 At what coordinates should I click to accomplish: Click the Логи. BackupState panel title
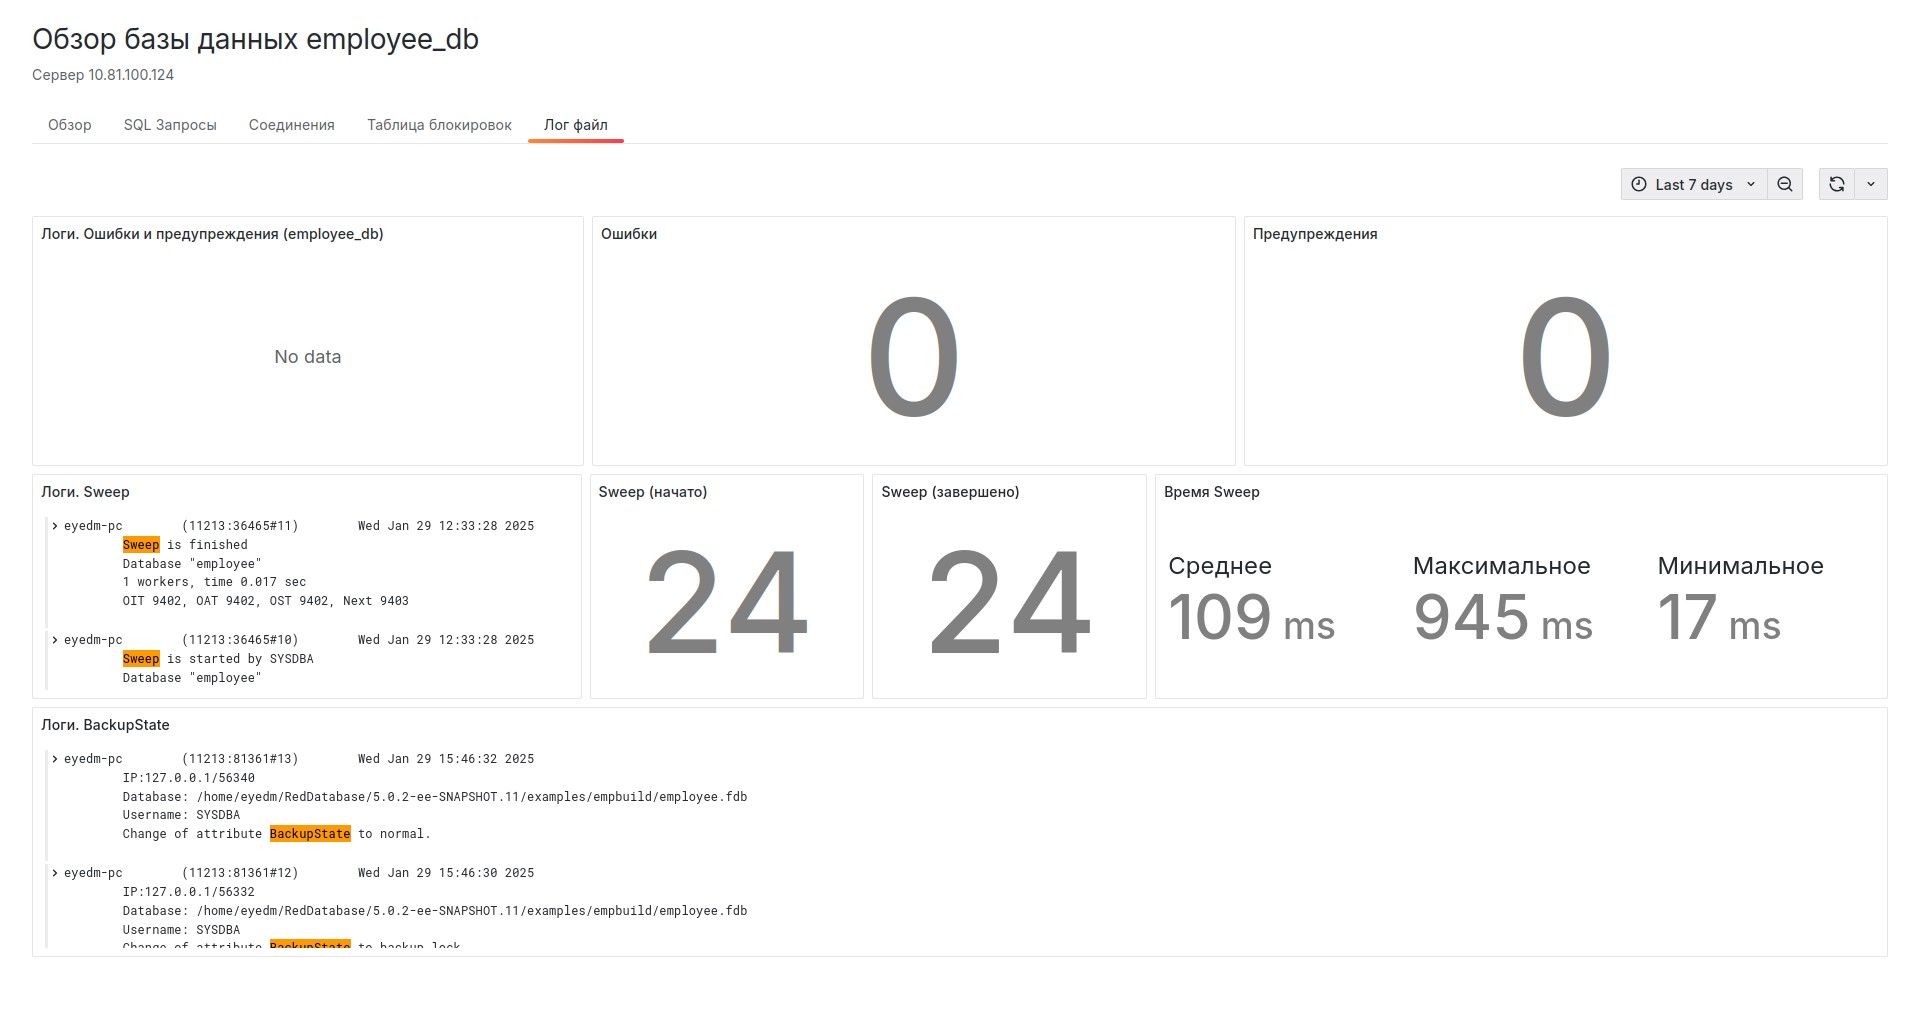coord(105,725)
